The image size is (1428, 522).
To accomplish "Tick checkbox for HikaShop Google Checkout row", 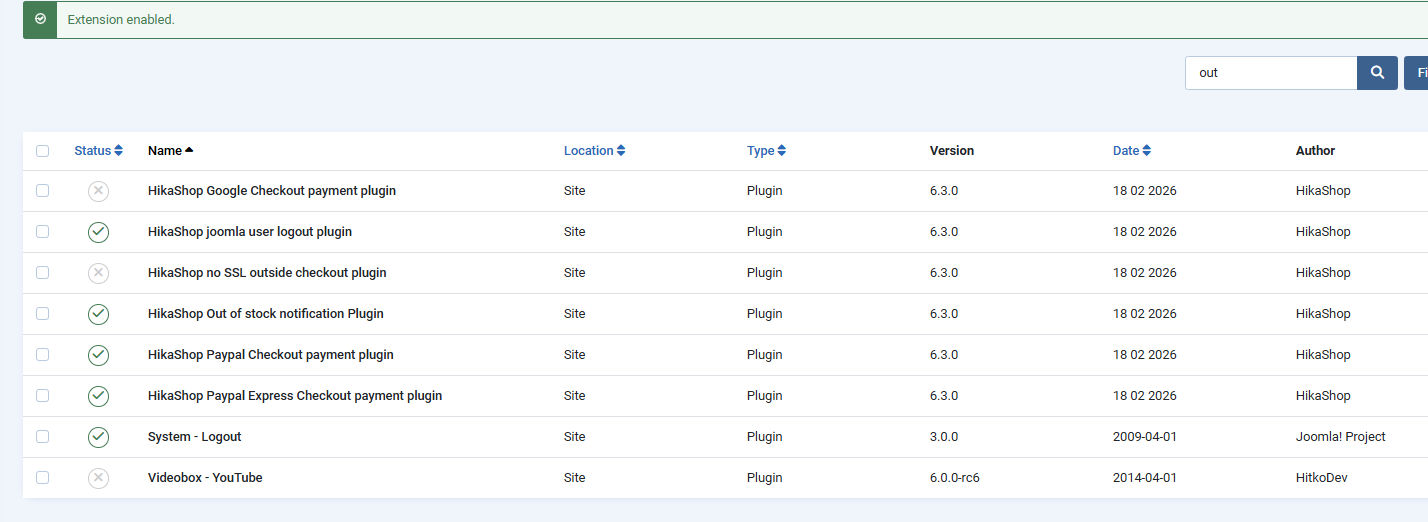I will point(42,191).
